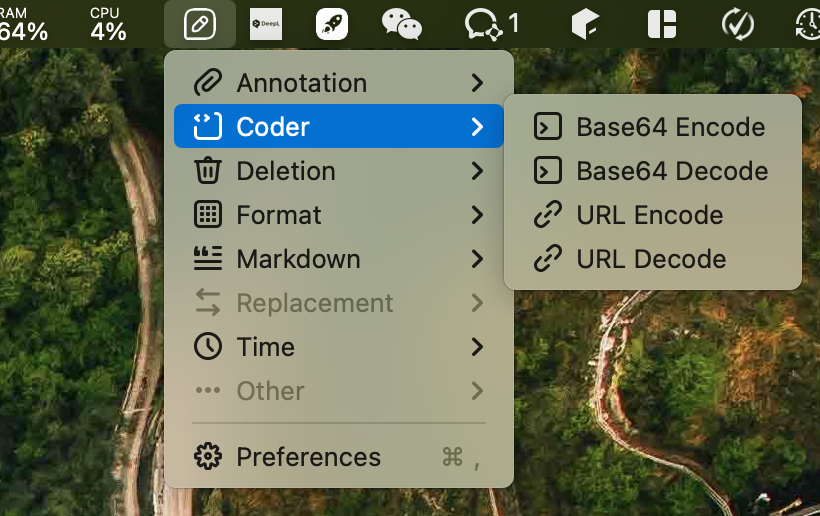The image size is (820, 516).
Task: Open the DeepL menu bar icon
Action: (266, 24)
